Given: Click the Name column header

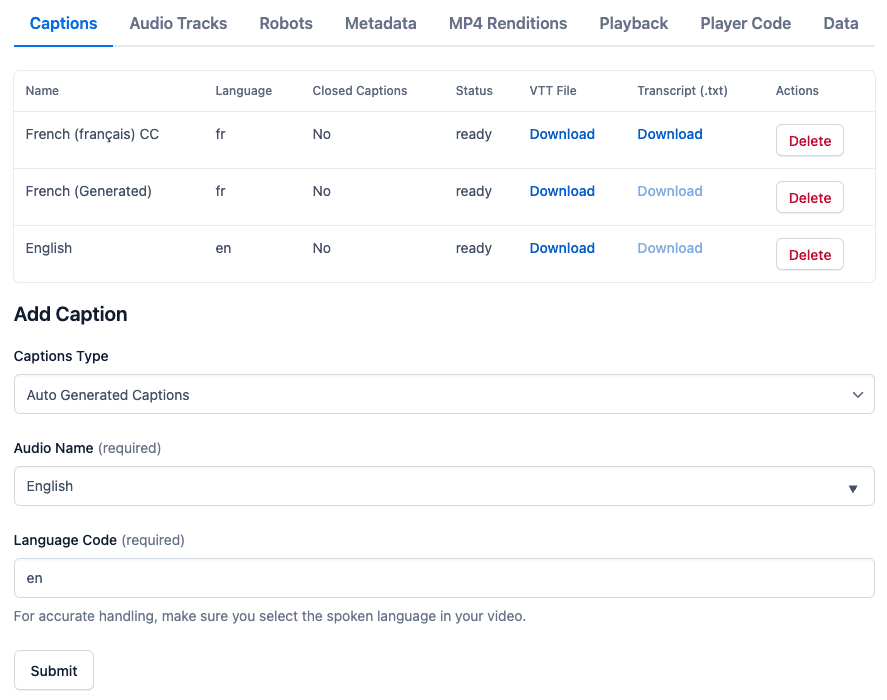Looking at the screenshot, I should point(42,91).
